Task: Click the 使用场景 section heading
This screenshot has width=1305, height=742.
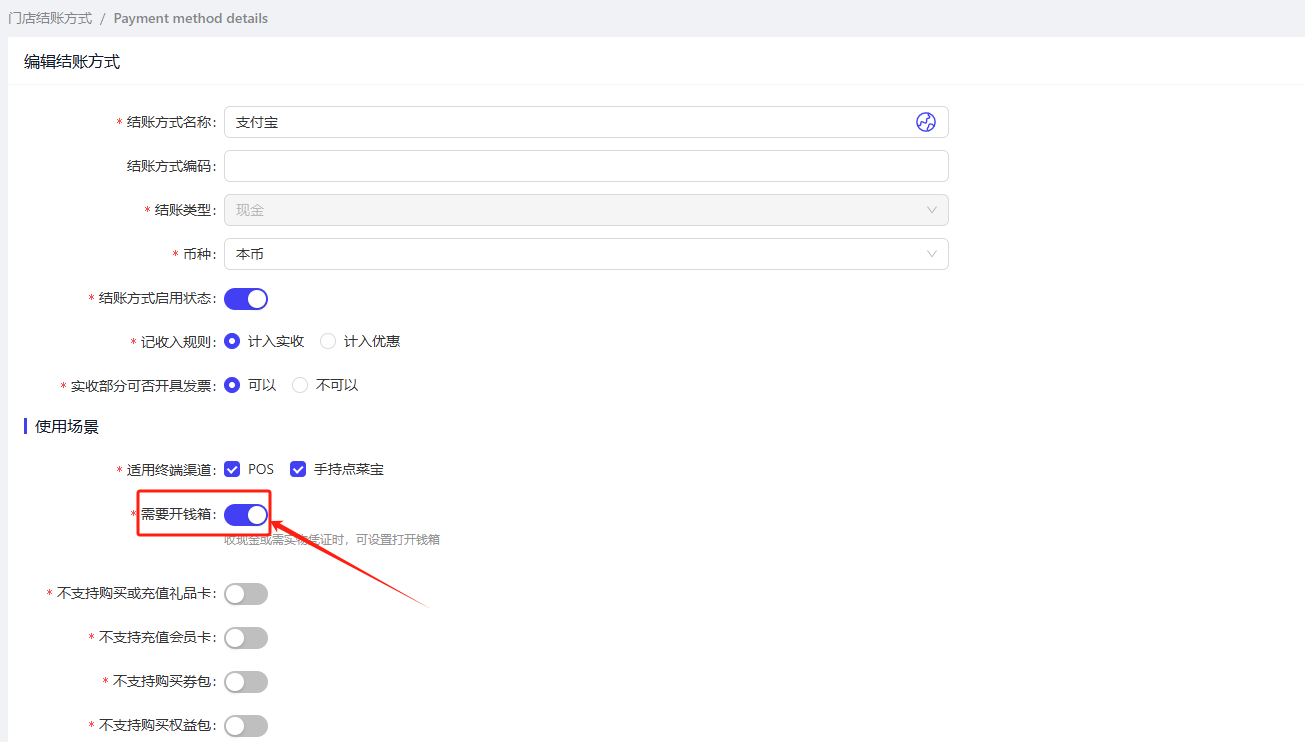Action: click(x=67, y=427)
